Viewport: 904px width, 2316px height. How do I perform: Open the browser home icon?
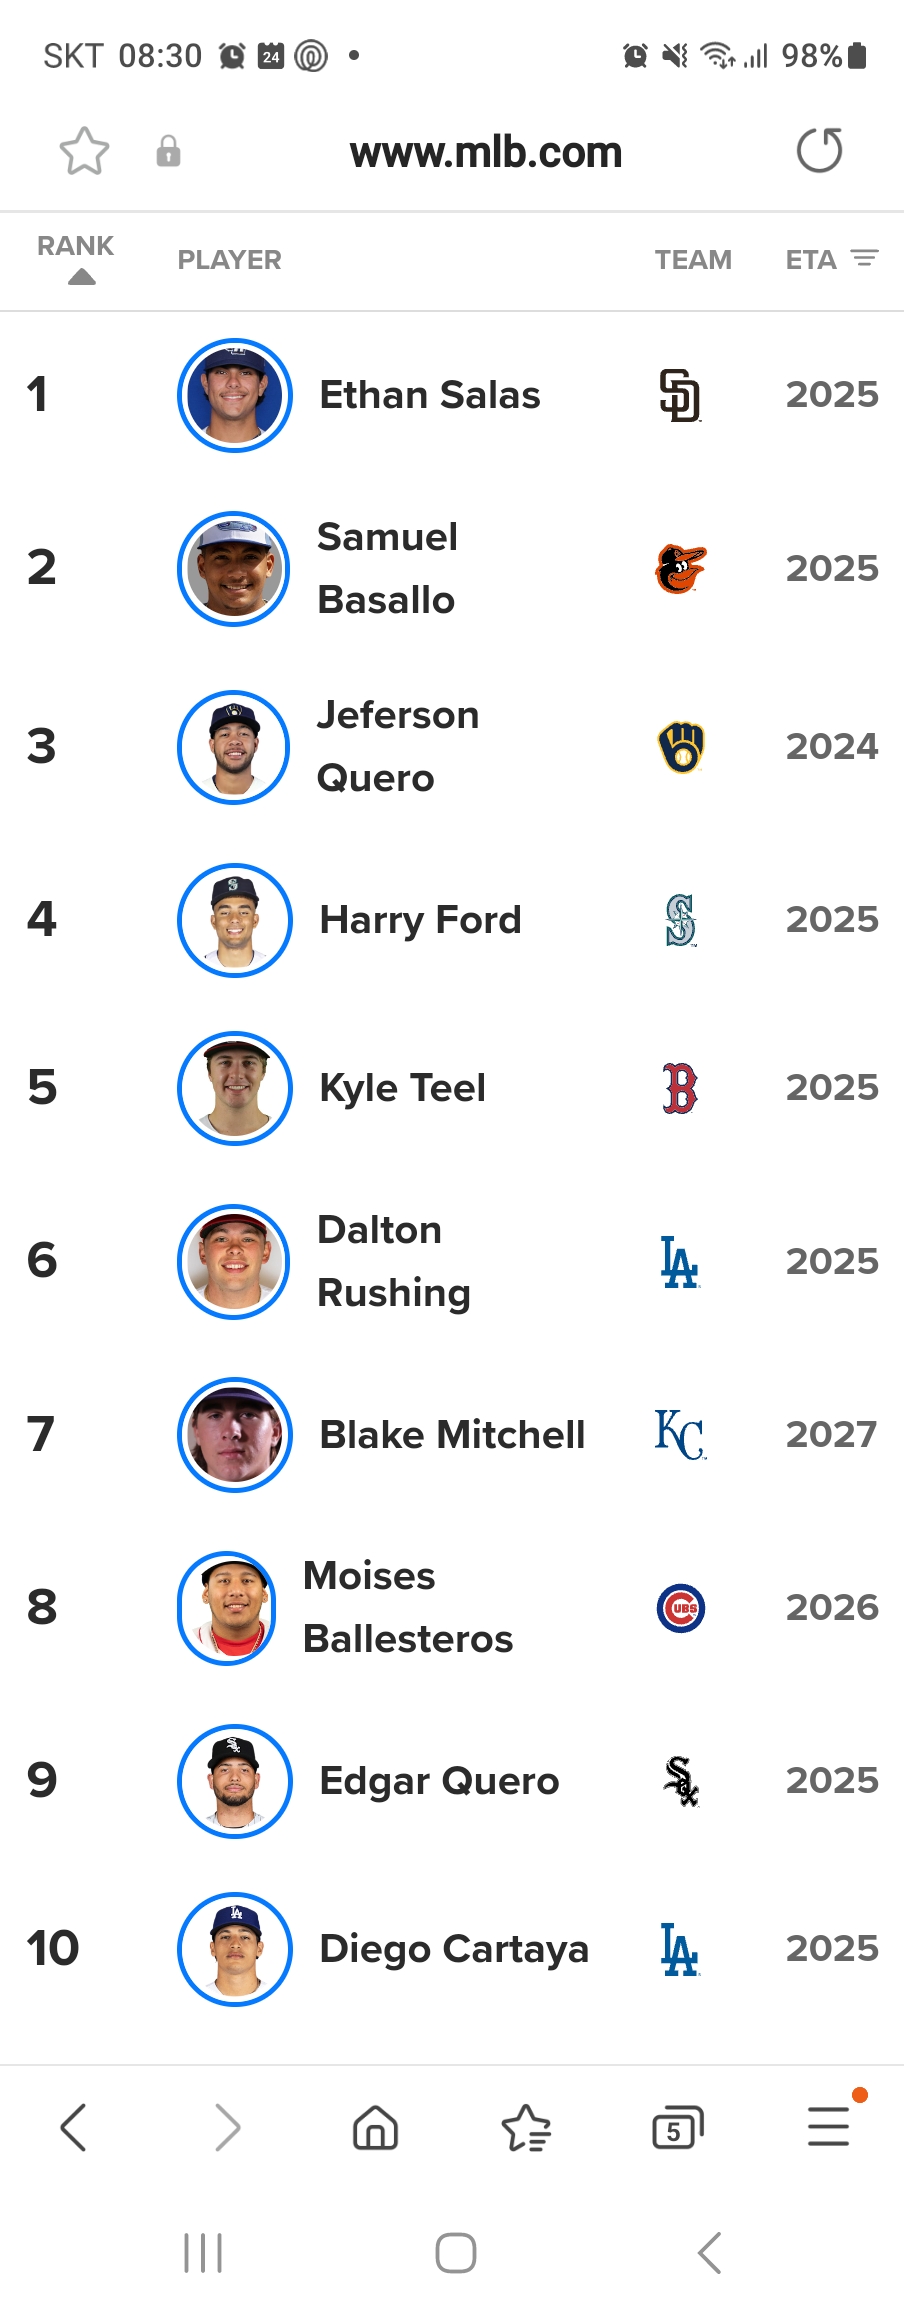click(376, 2127)
